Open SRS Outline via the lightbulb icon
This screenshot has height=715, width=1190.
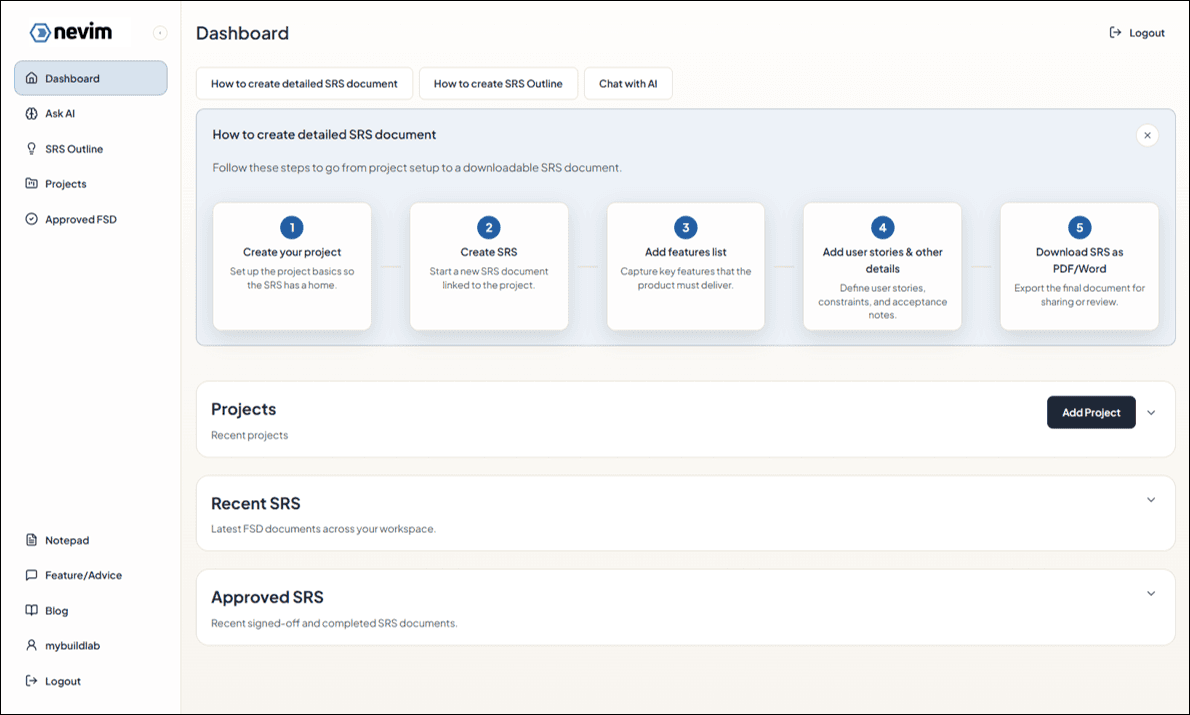[31, 148]
